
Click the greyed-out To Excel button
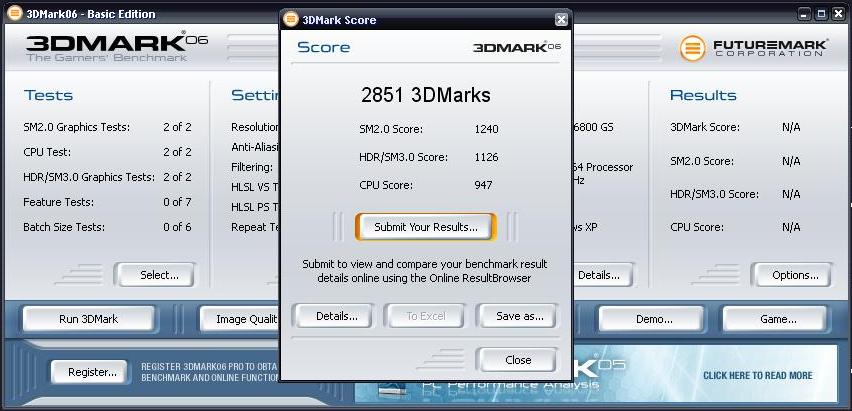pyautogui.click(x=424, y=316)
